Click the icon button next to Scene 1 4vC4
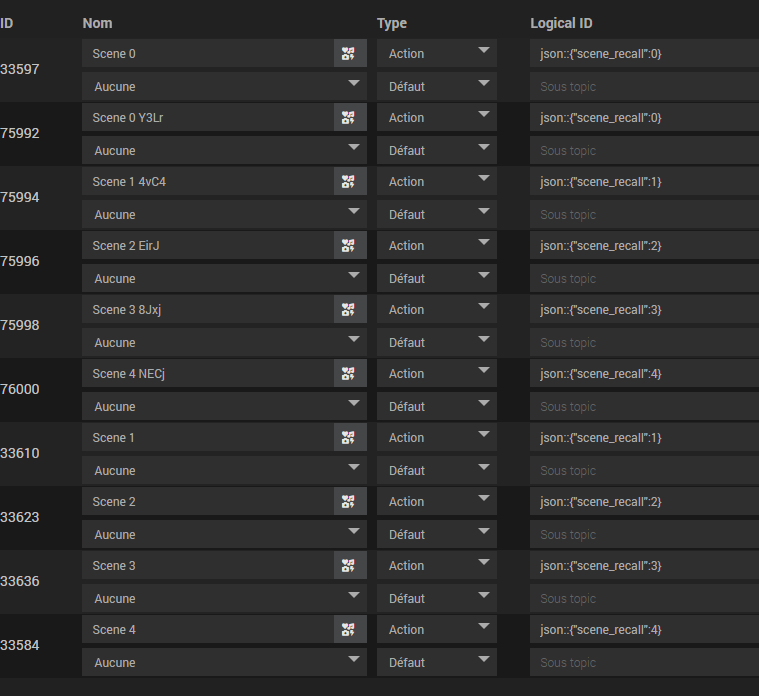The height and width of the screenshot is (696, 759). point(348,182)
